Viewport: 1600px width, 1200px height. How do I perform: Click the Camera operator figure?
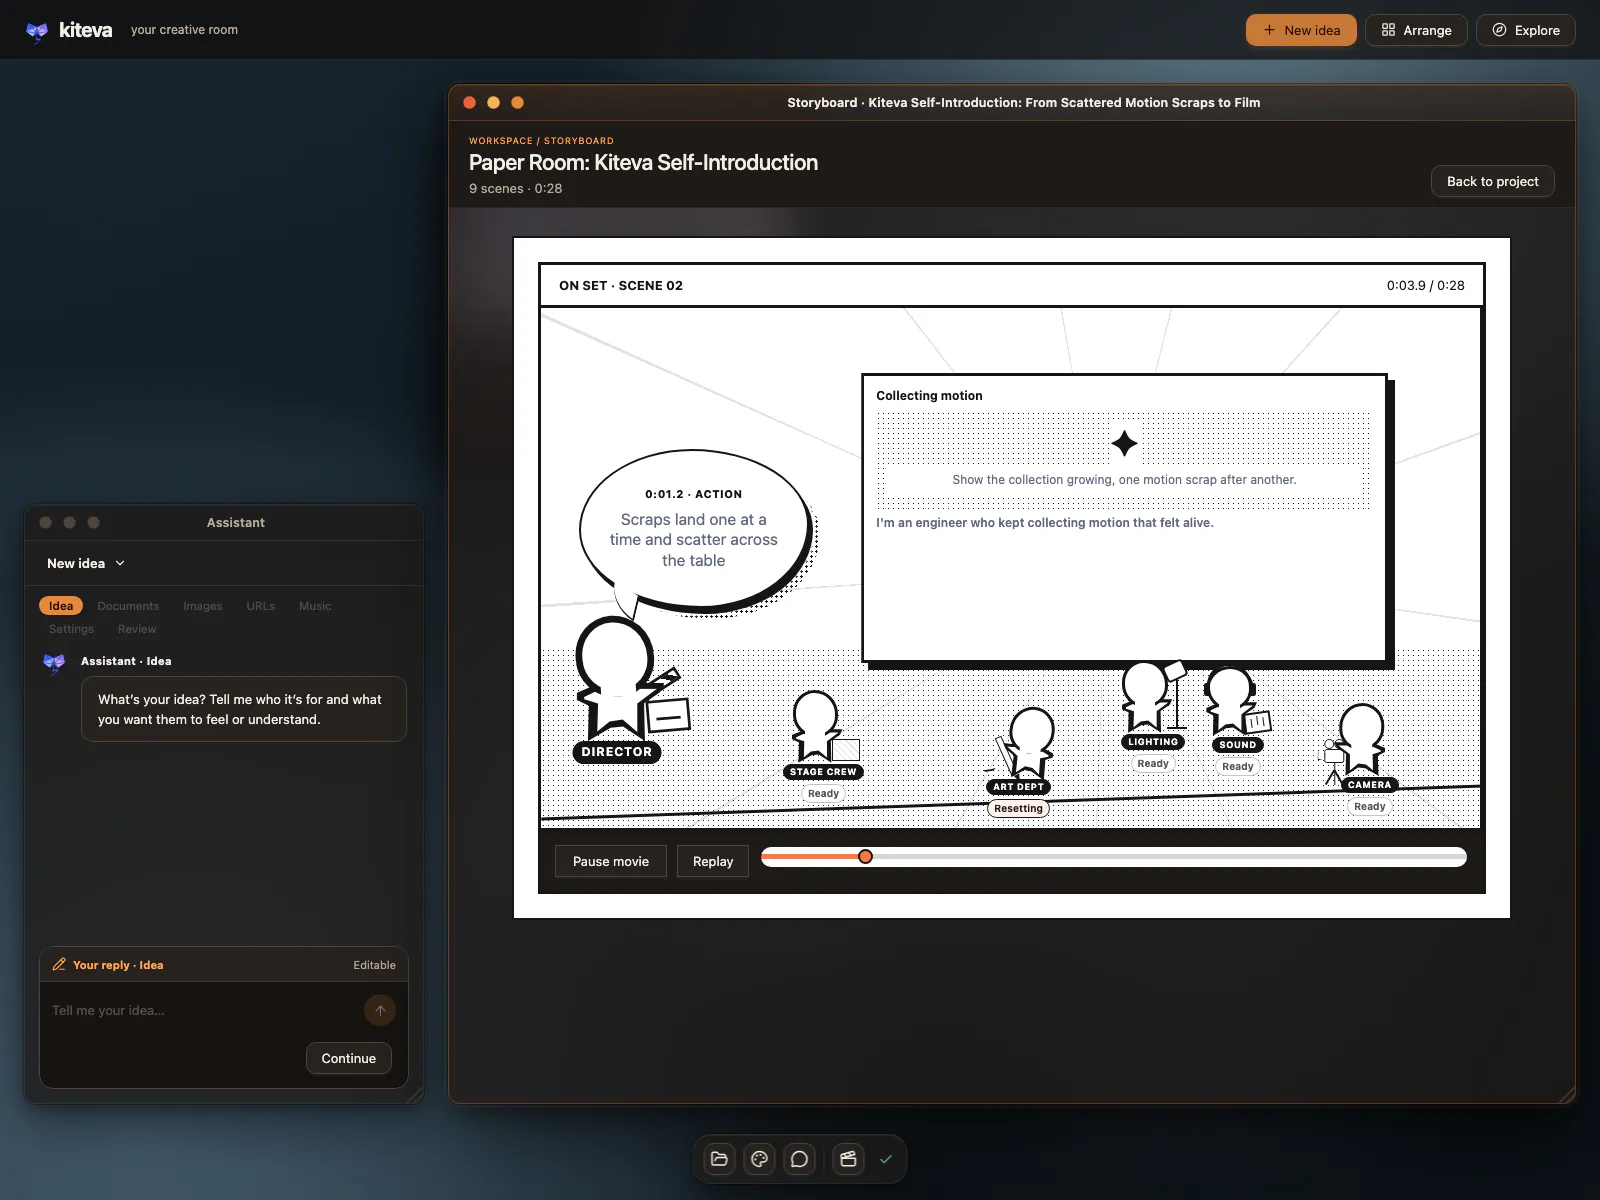(1358, 740)
